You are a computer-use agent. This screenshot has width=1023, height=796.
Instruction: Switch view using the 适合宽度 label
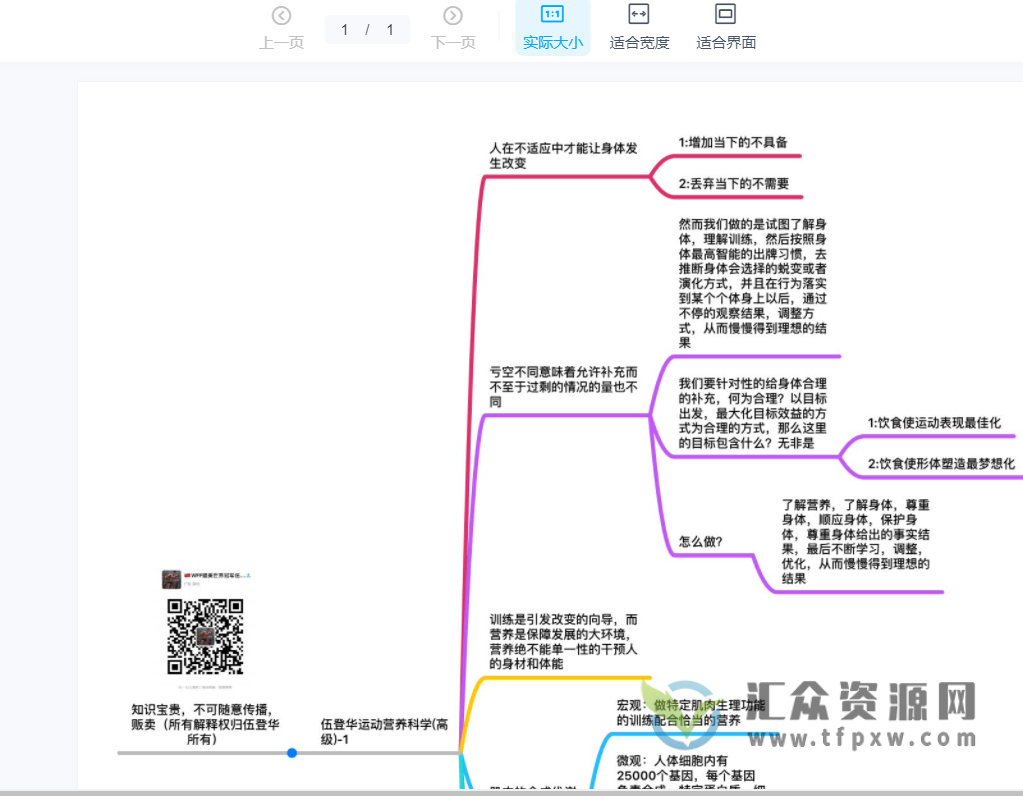pos(639,43)
